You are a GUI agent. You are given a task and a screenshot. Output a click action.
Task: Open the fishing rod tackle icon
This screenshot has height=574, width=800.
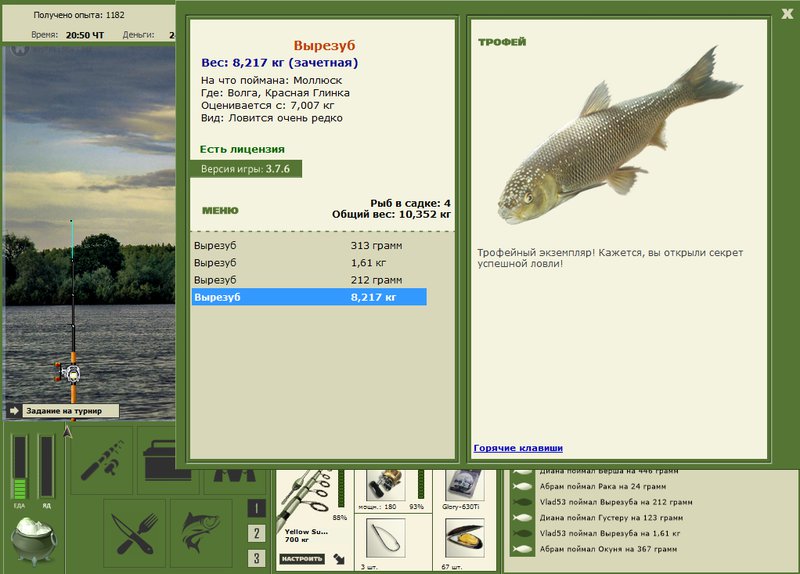click(x=102, y=460)
